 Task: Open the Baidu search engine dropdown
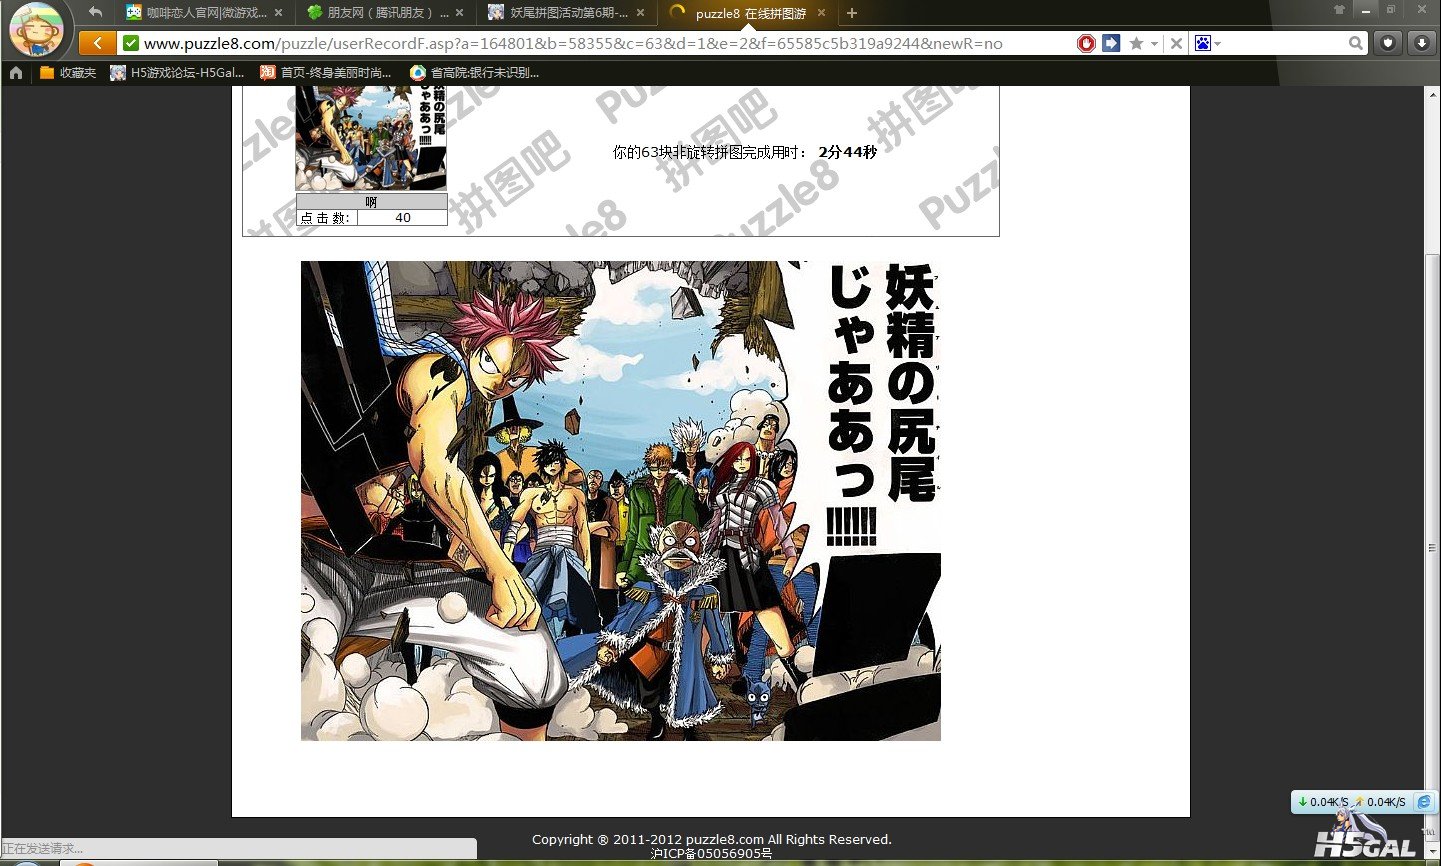(1208, 43)
